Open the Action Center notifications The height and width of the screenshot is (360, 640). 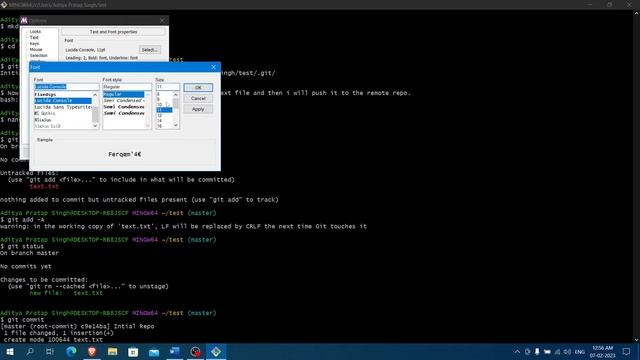(627, 351)
